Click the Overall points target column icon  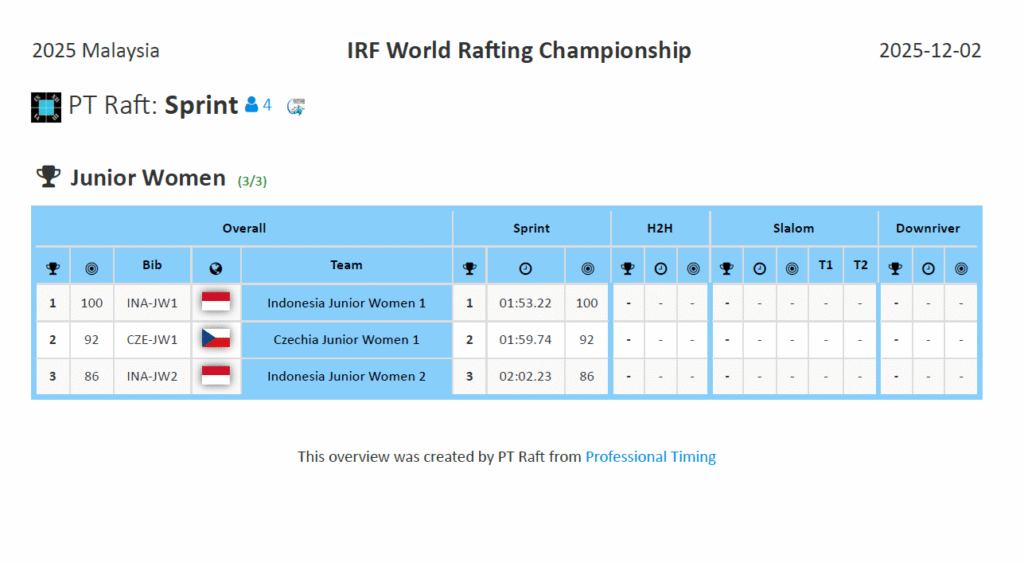pos(92,268)
